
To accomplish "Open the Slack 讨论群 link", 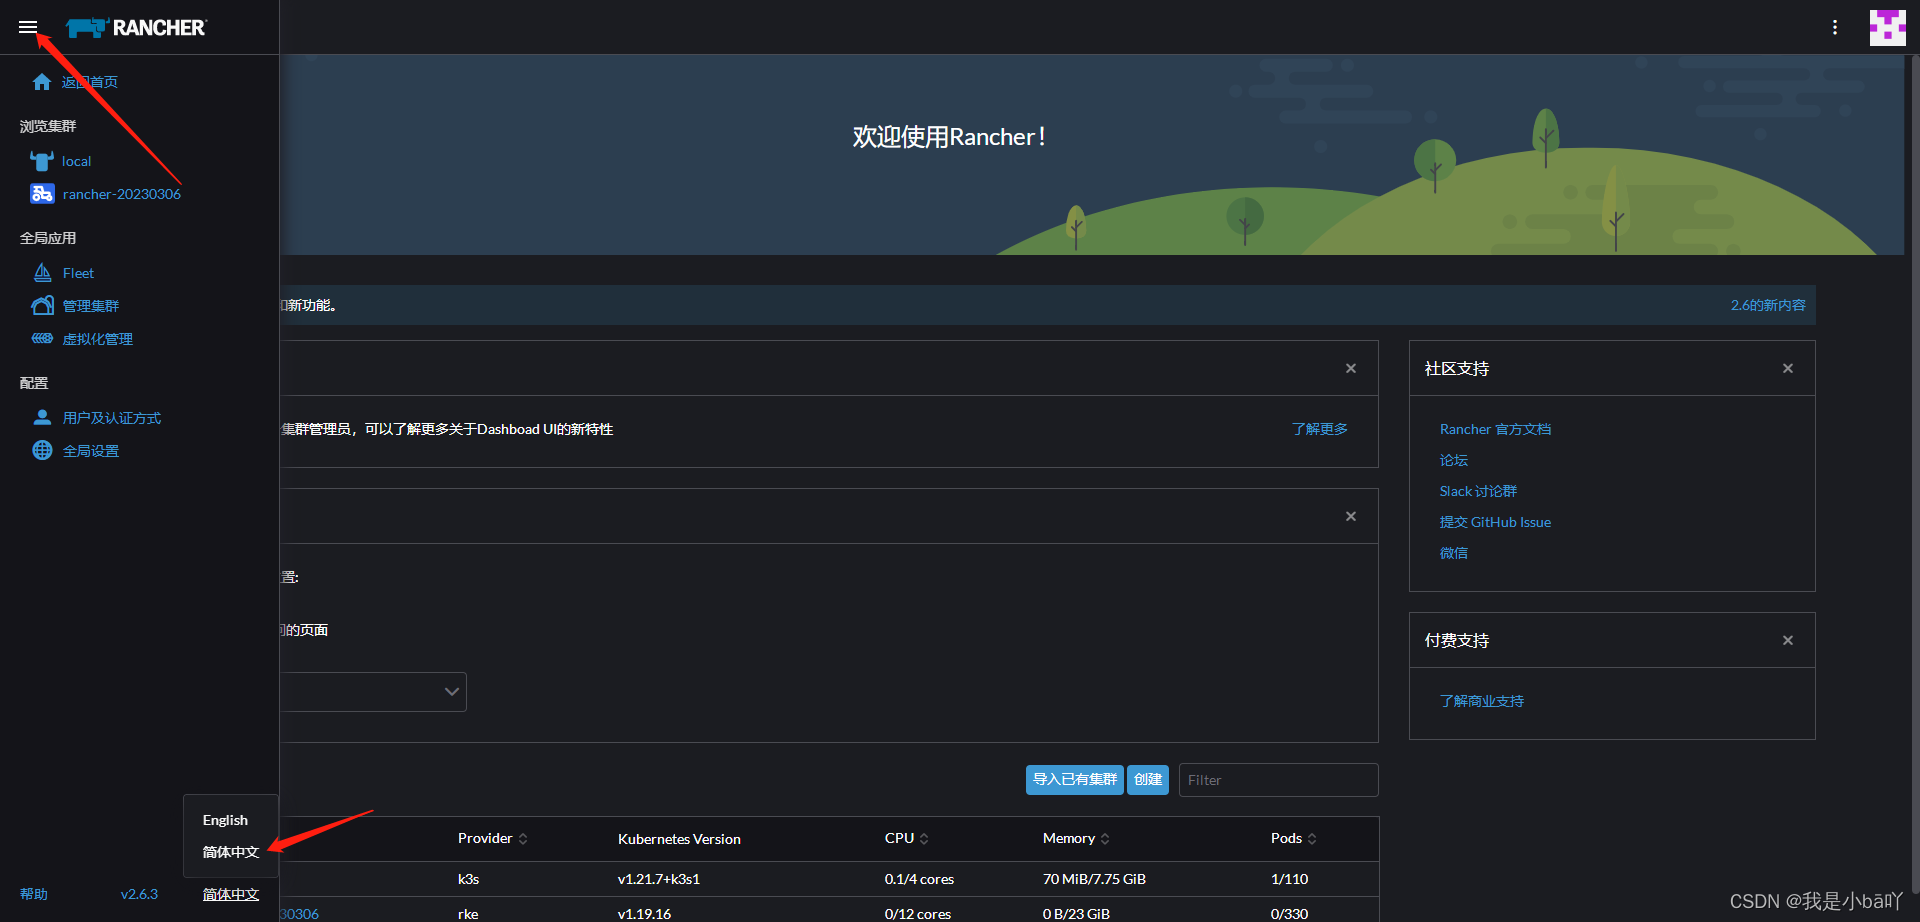I will (1478, 491).
